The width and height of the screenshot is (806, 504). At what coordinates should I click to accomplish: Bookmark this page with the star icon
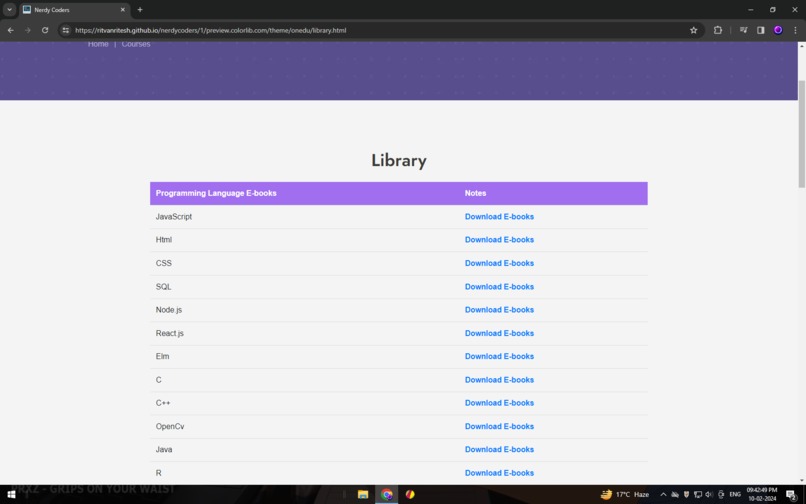click(693, 30)
